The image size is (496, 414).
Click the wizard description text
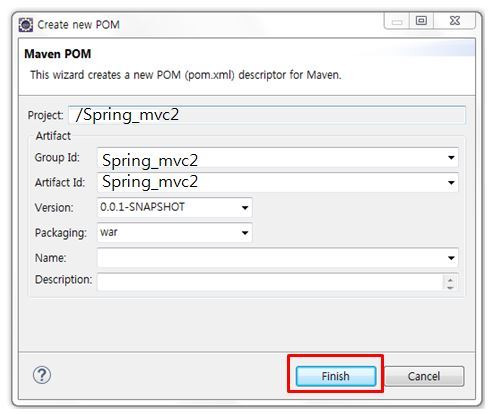tap(186, 75)
